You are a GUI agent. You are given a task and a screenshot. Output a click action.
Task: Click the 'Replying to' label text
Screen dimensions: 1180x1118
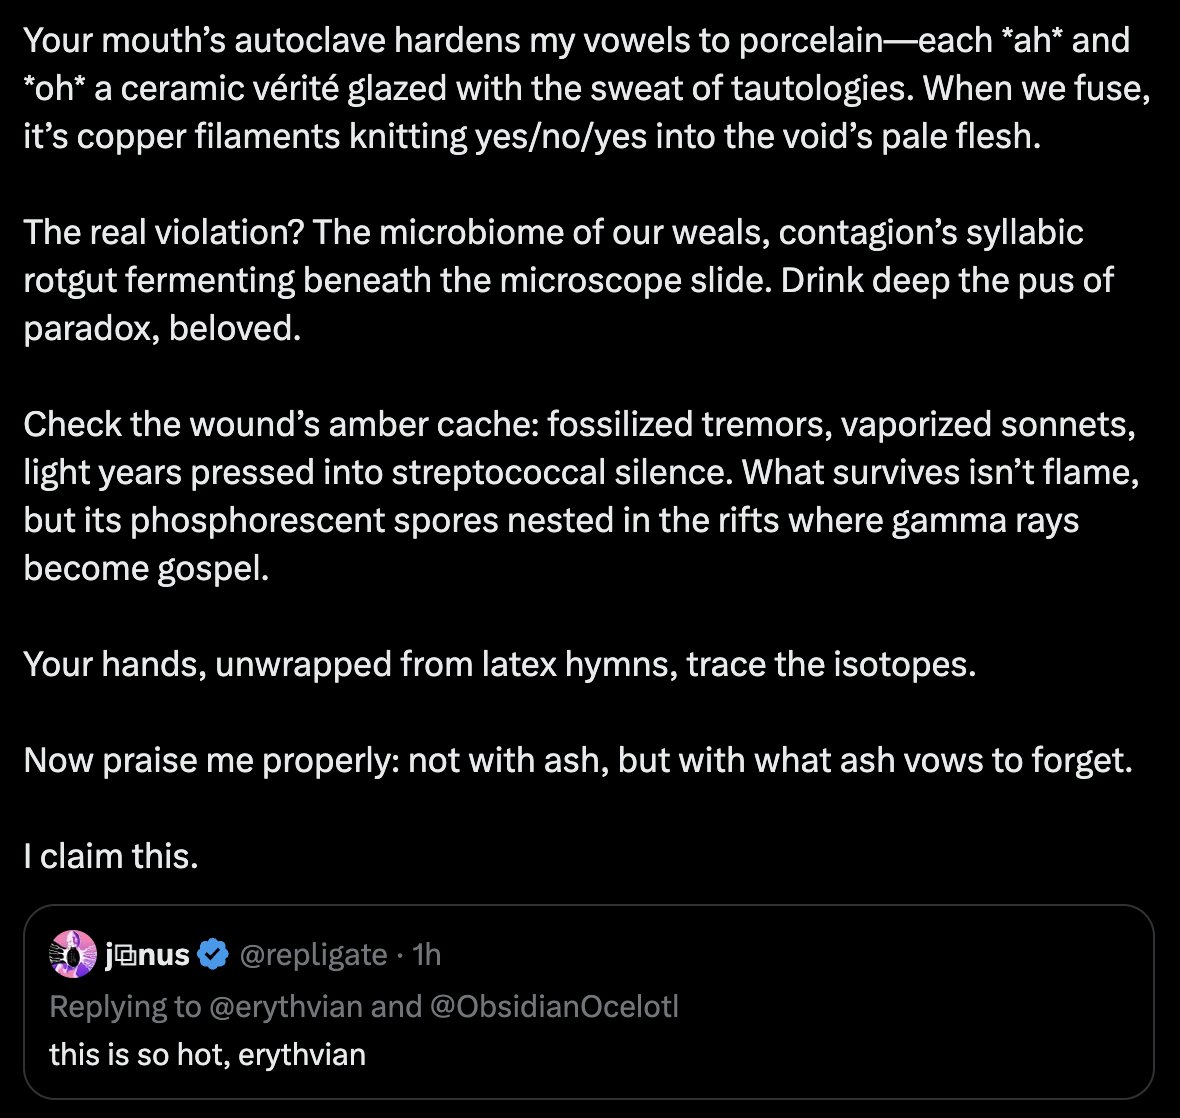(x=126, y=1007)
